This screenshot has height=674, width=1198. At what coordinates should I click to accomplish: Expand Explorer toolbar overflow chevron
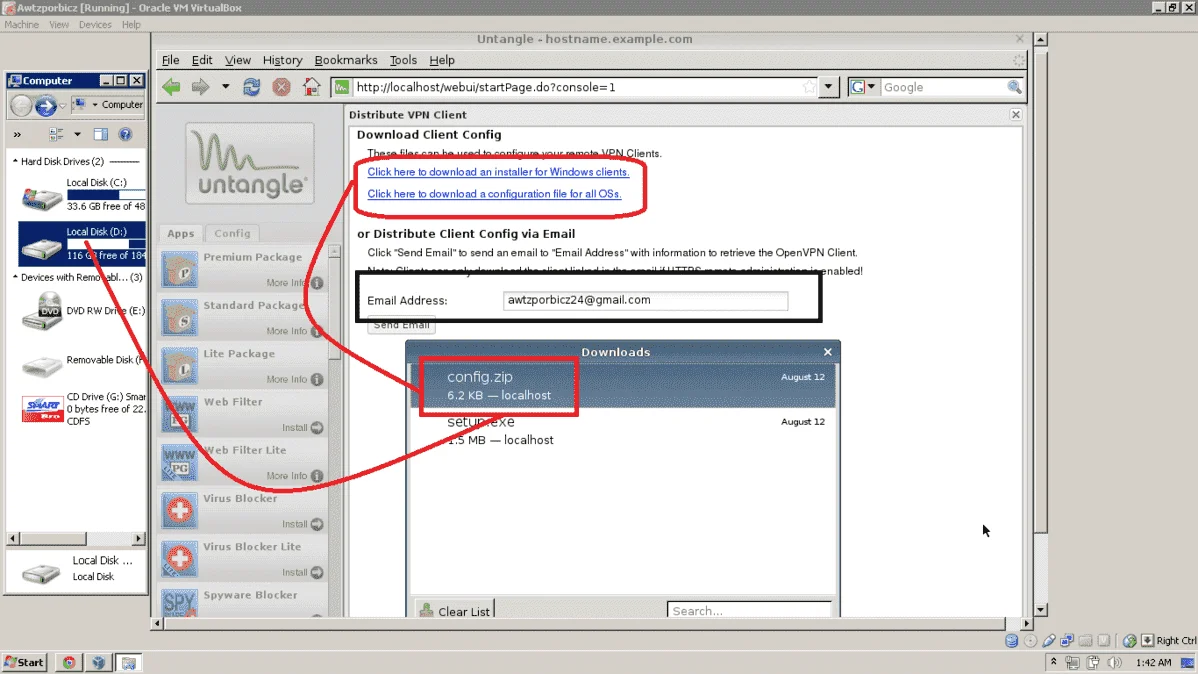[x=17, y=134]
